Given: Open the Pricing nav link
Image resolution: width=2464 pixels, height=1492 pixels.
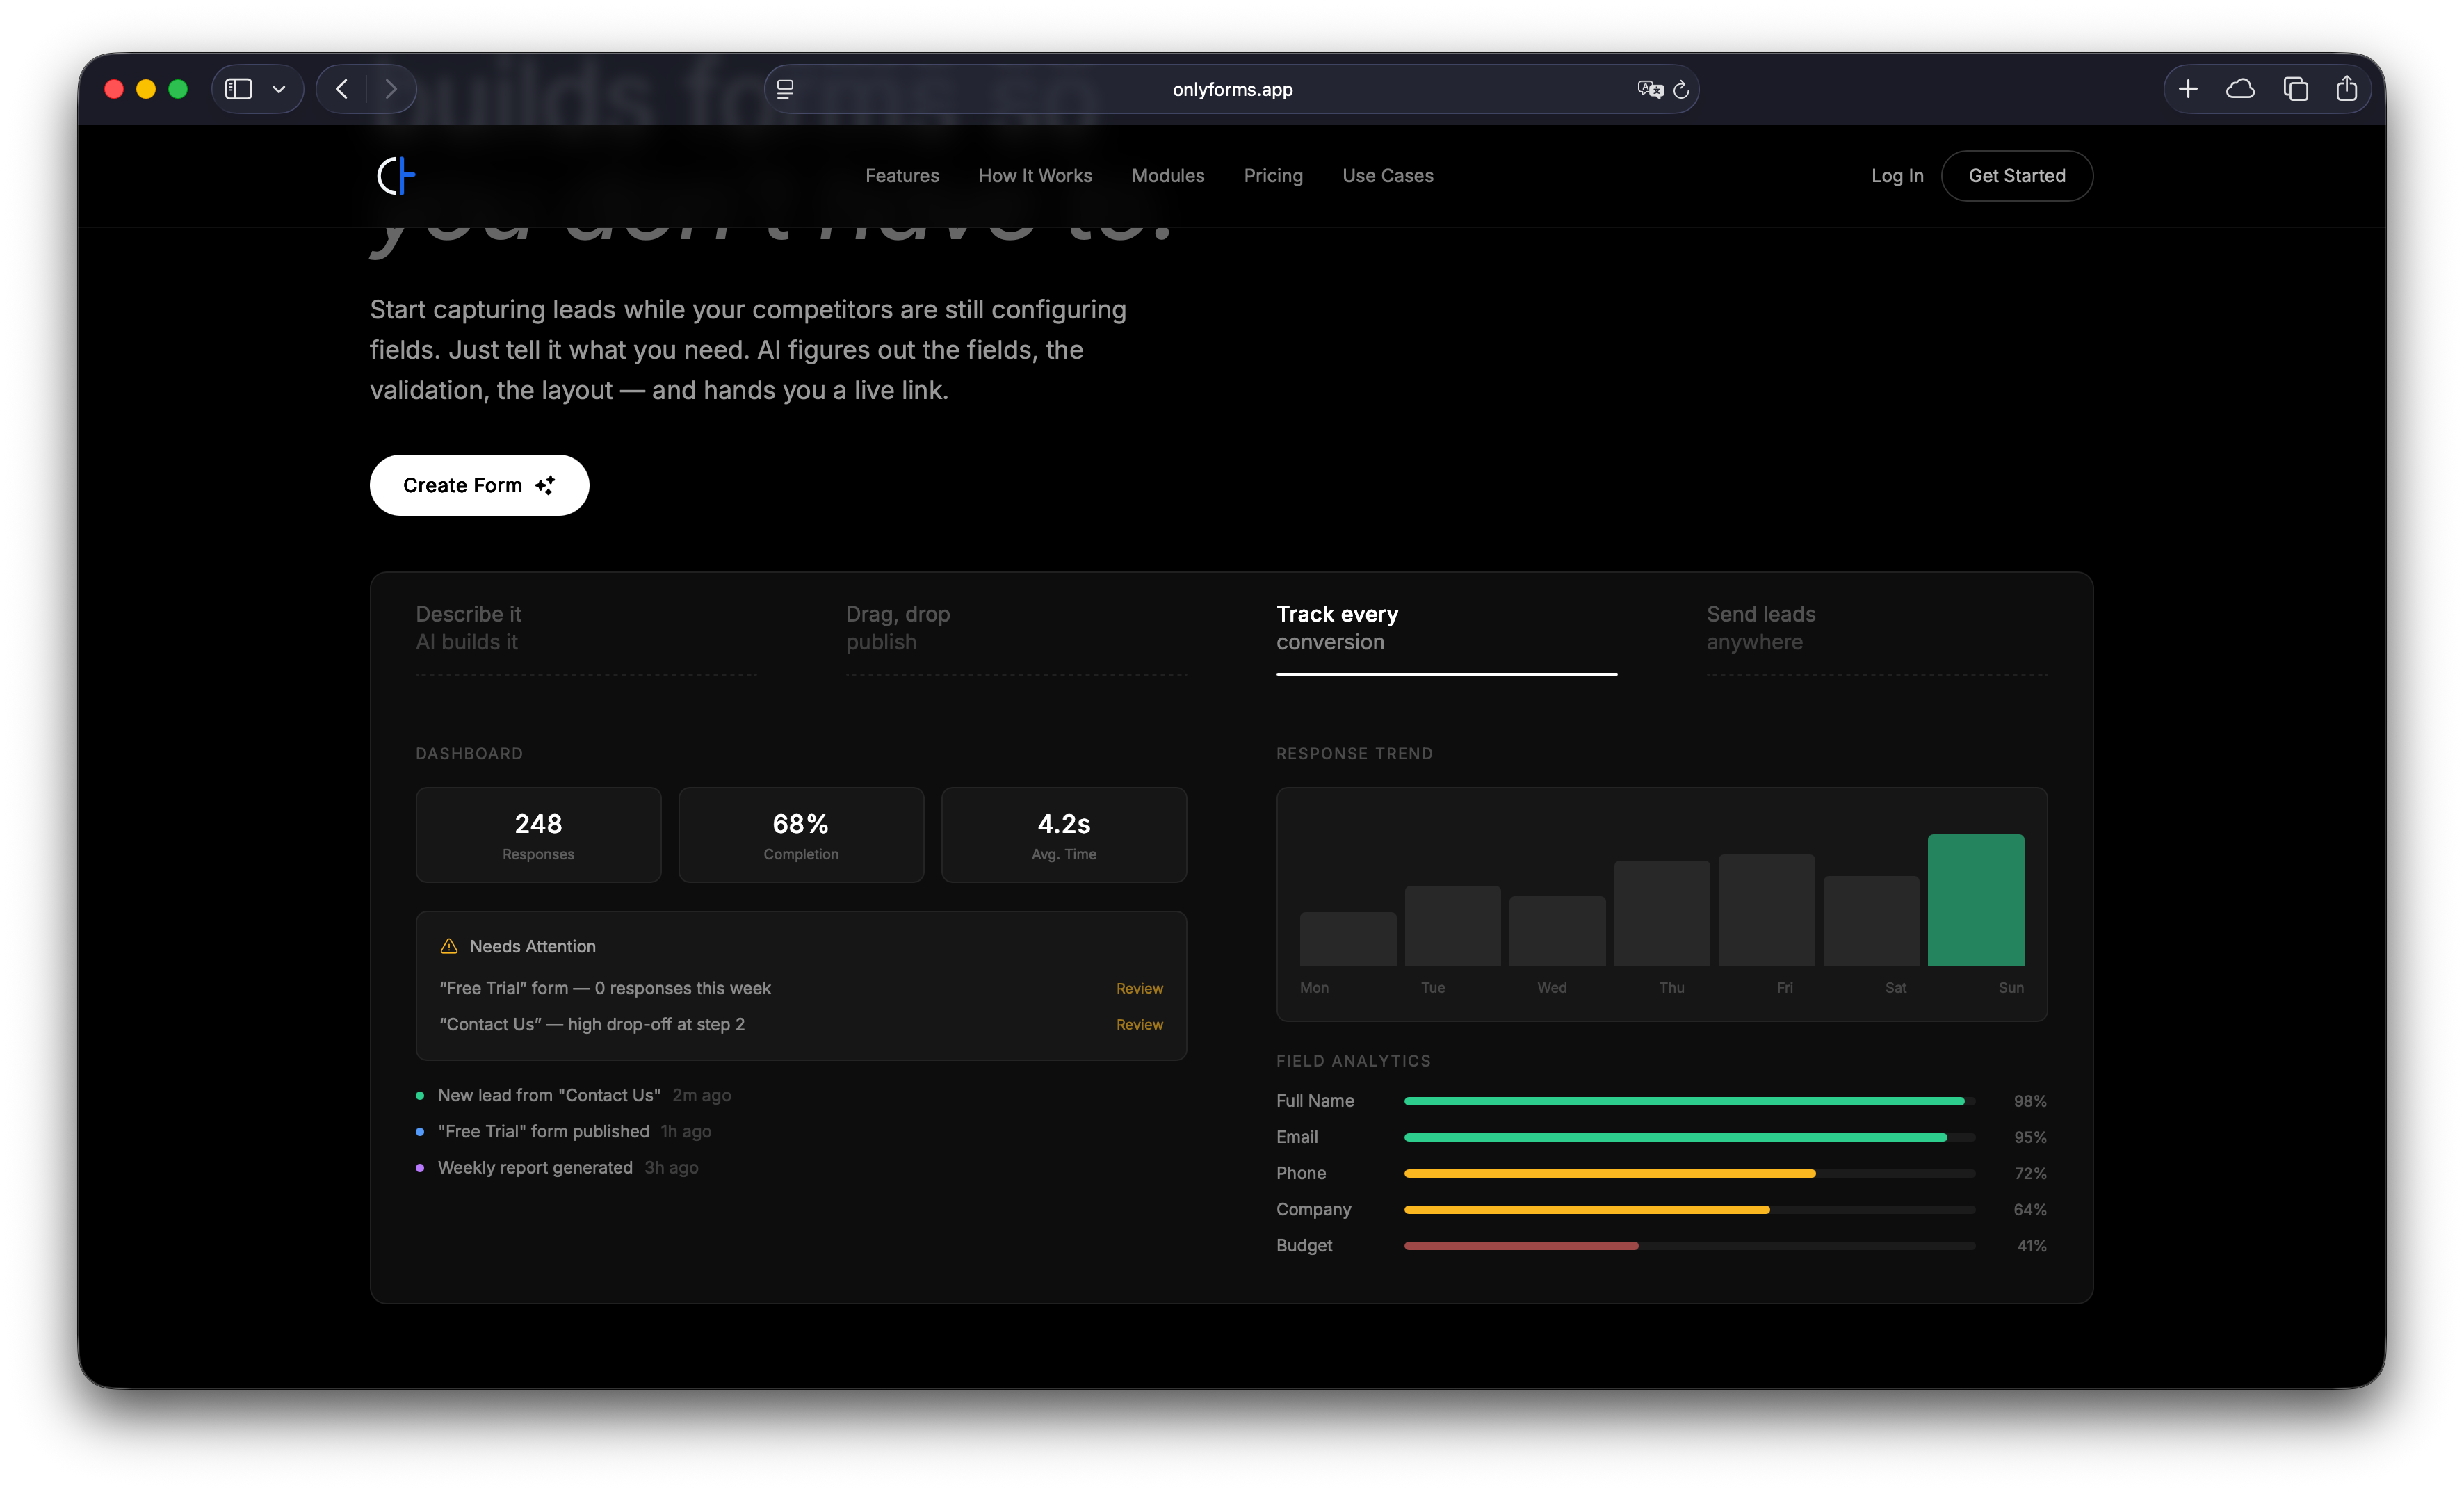Looking at the screenshot, I should point(1273,176).
